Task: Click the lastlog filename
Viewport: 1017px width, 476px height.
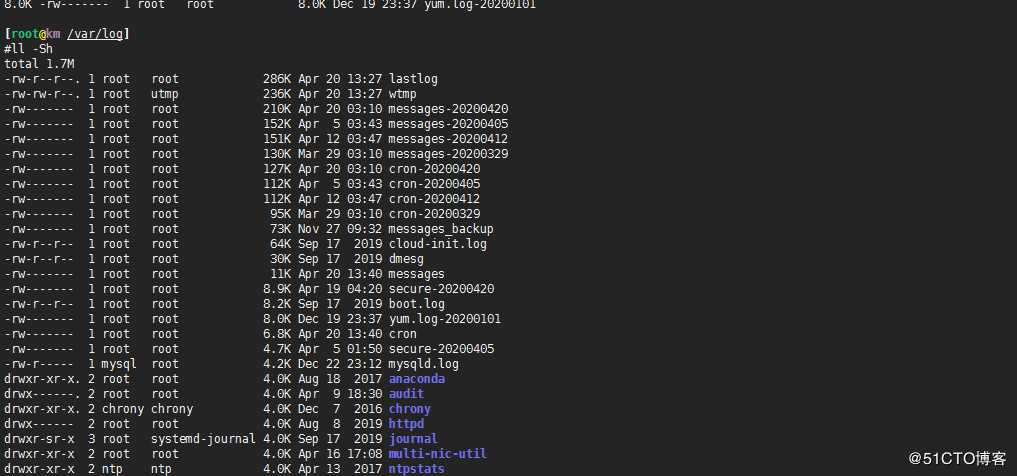Action: coord(413,79)
